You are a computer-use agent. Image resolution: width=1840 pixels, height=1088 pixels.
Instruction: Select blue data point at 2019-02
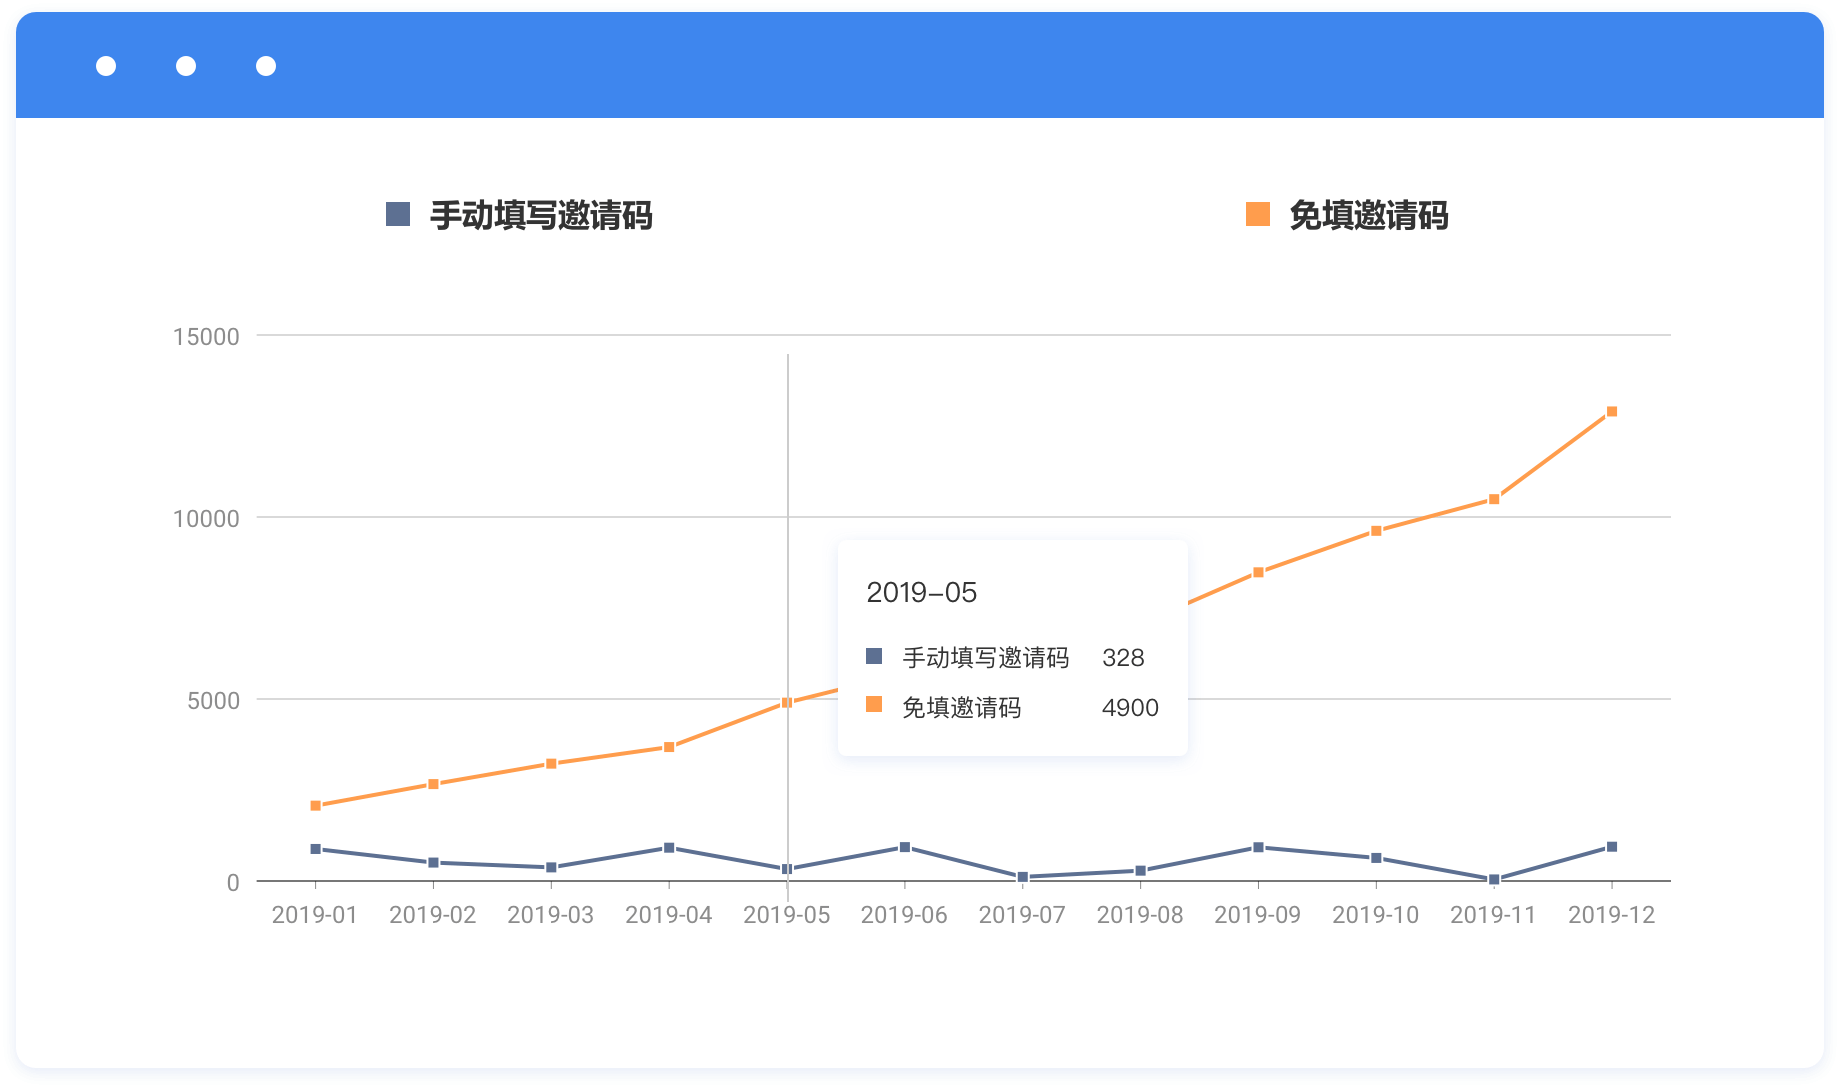point(433,862)
